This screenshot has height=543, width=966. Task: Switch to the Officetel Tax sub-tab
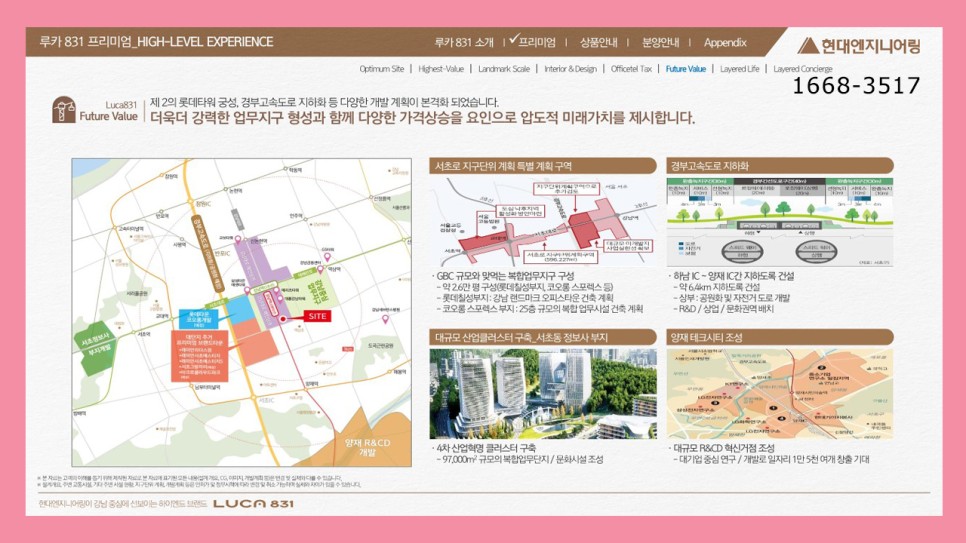(x=631, y=69)
